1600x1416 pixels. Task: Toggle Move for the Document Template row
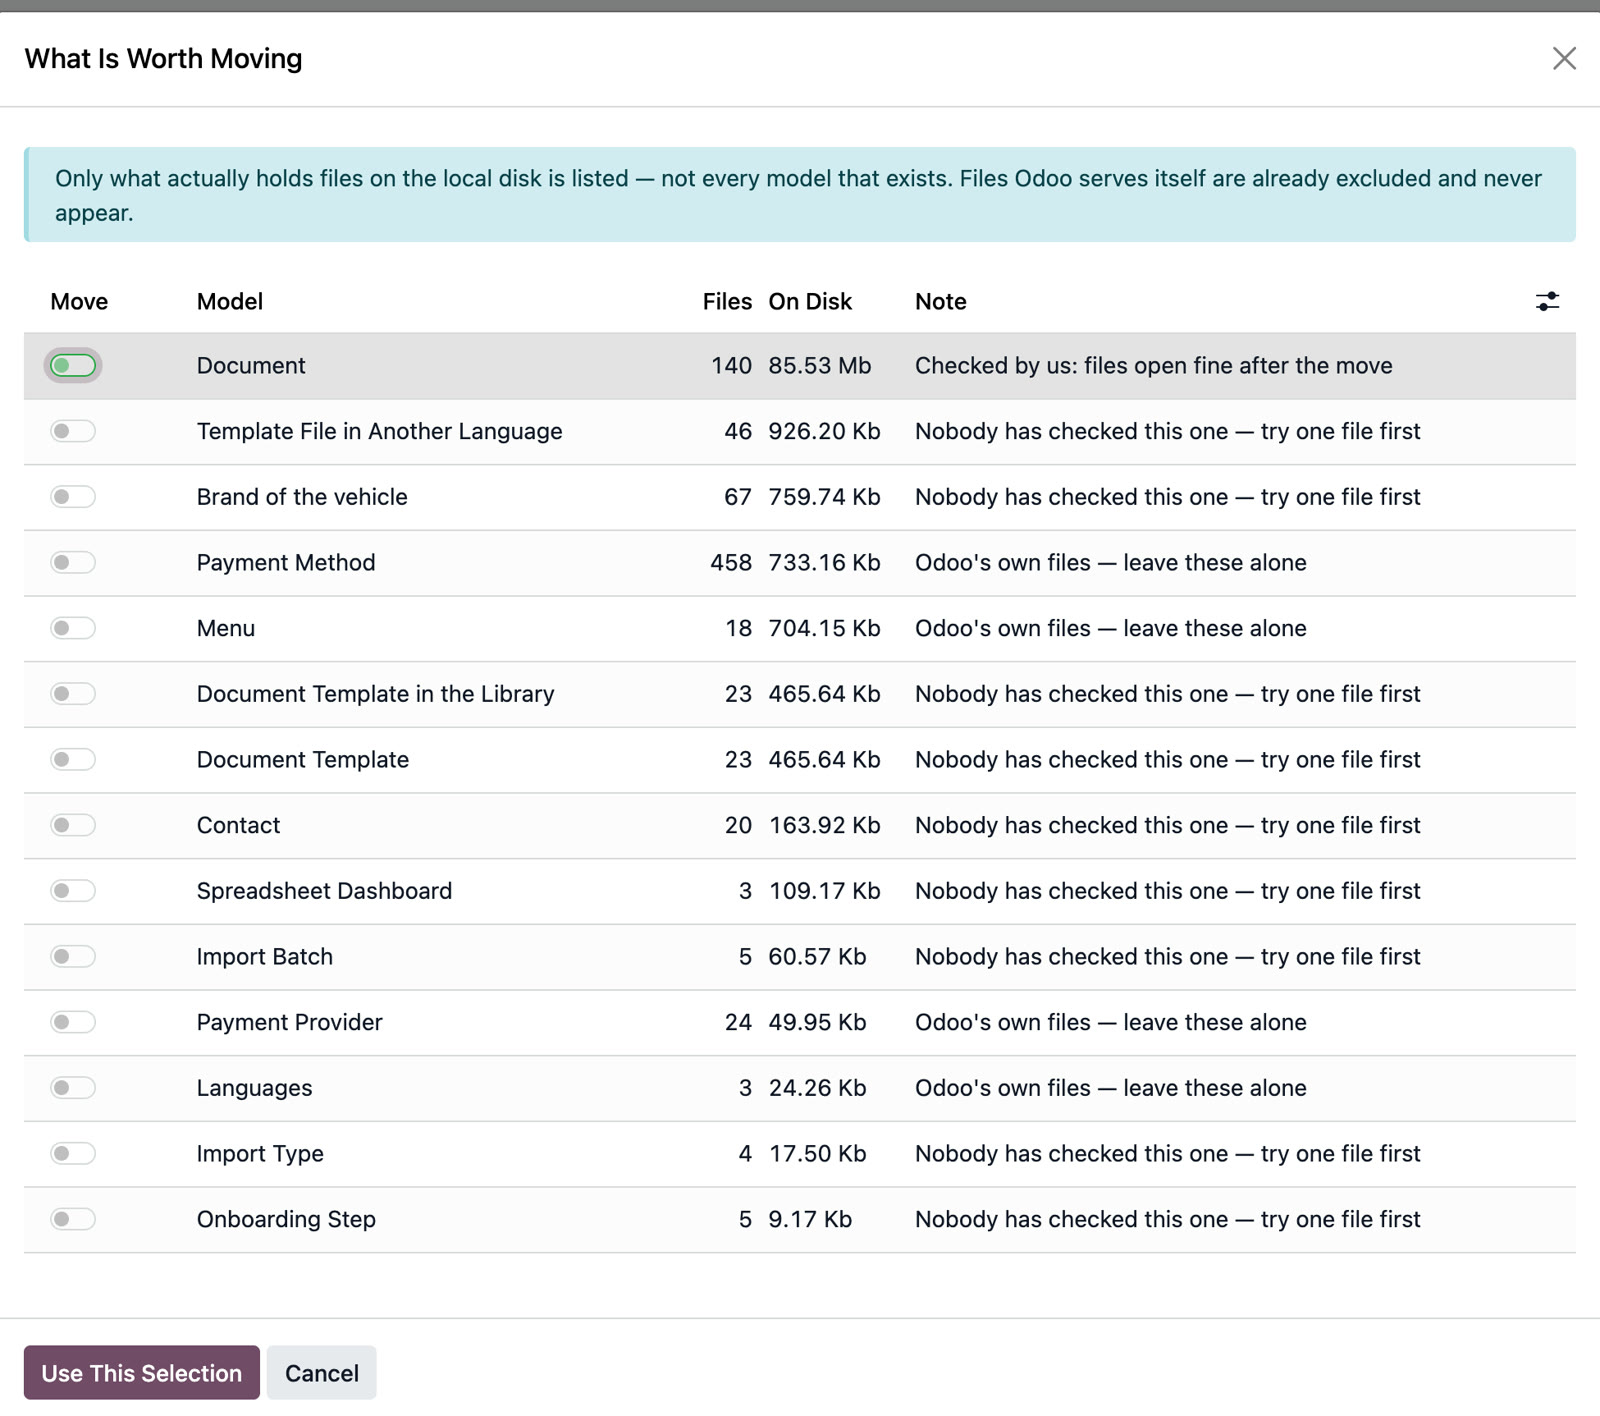pos(73,760)
